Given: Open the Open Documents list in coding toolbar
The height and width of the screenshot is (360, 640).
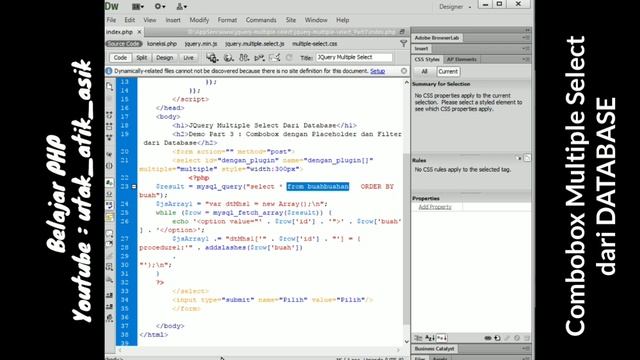Looking at the screenshot, I should click(109, 86).
